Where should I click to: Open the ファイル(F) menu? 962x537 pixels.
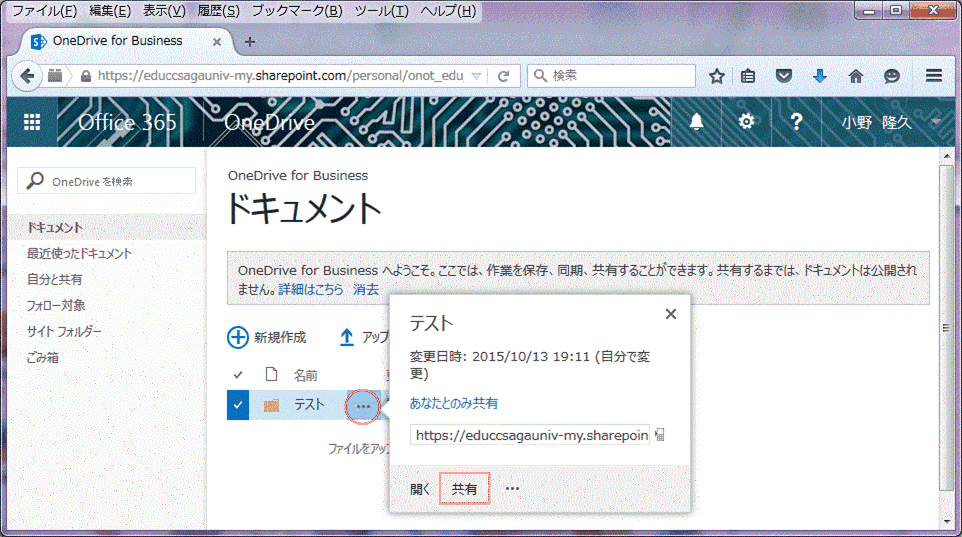(x=44, y=11)
